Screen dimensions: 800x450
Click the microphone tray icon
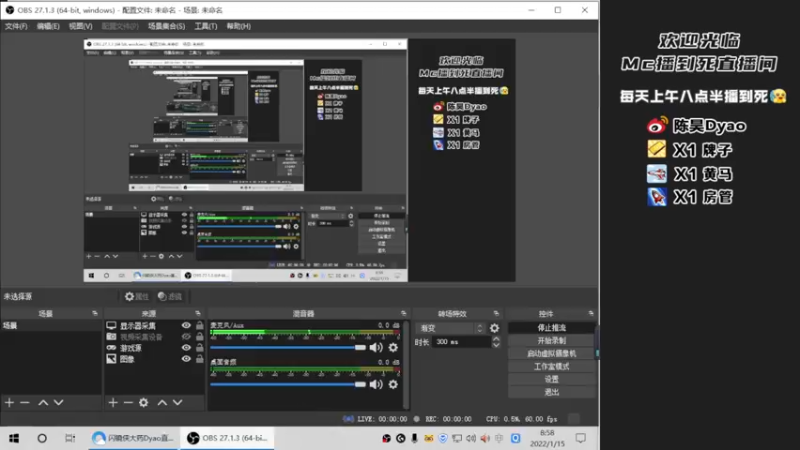point(414,438)
